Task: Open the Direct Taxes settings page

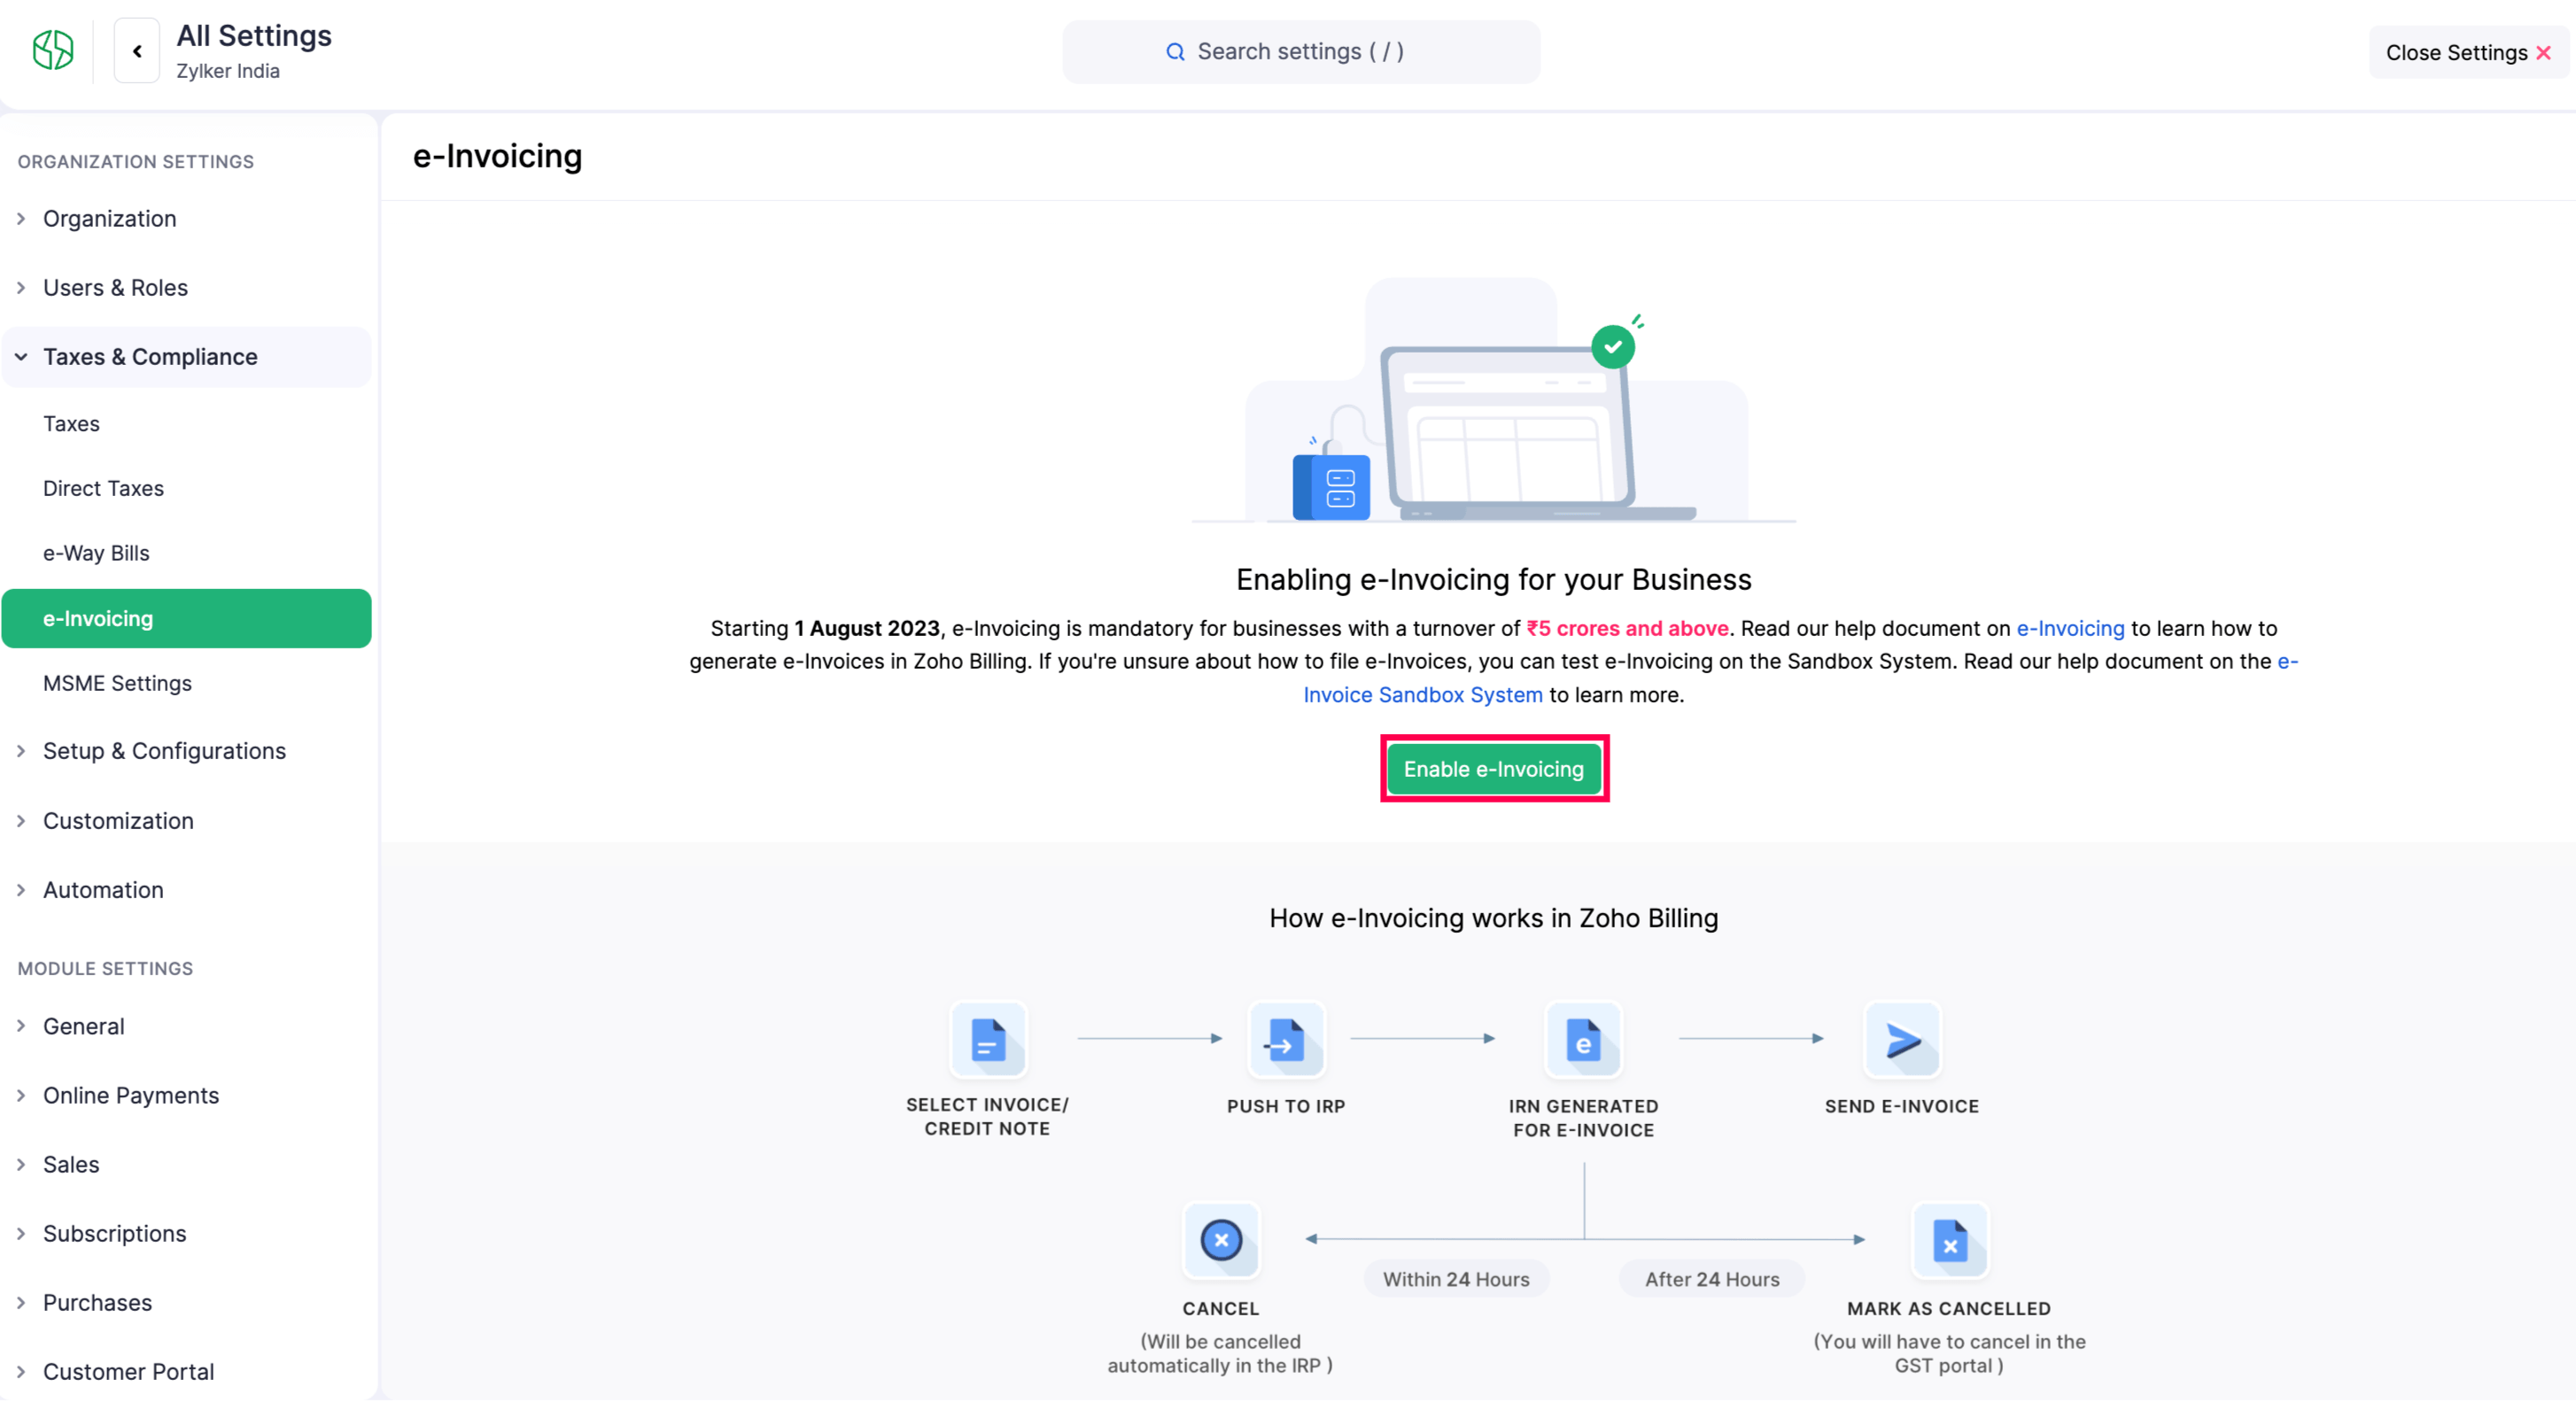Action: pos(186,489)
